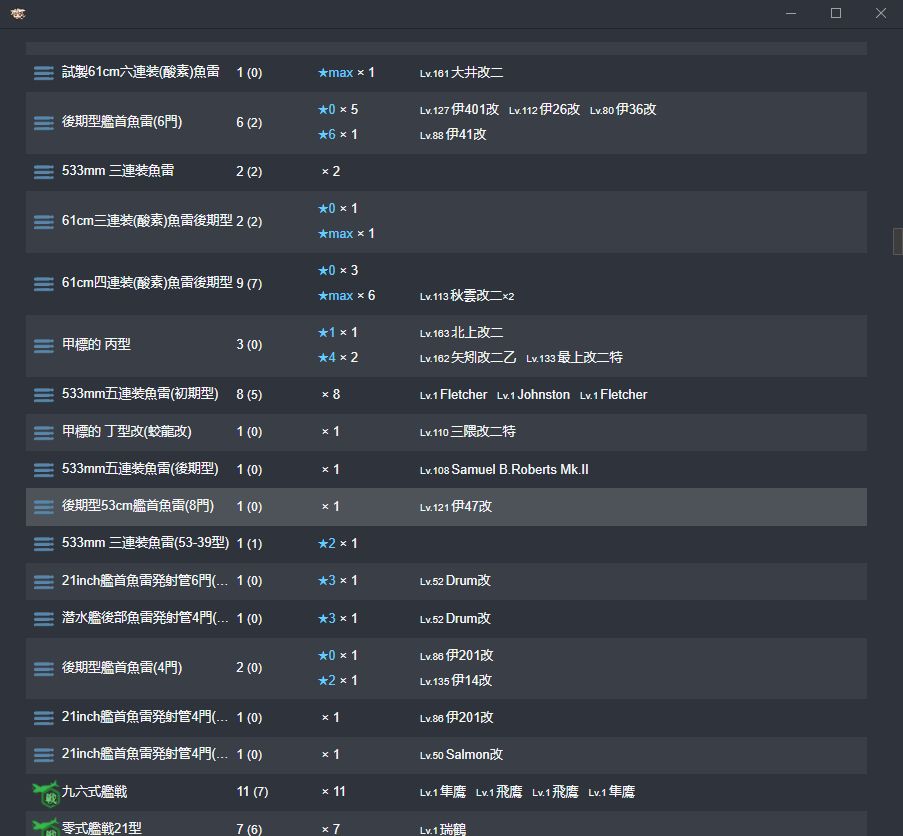Click torpedo icon in the 4門 row equipped by Salmon改
Viewport: 903px width, 836px height.
44,755
